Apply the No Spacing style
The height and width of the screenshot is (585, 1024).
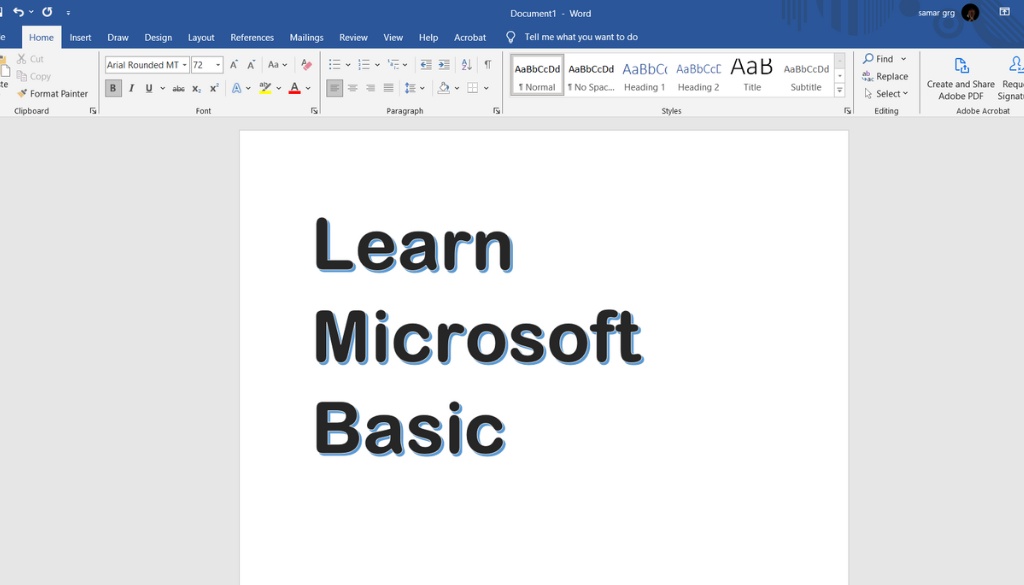(591, 76)
